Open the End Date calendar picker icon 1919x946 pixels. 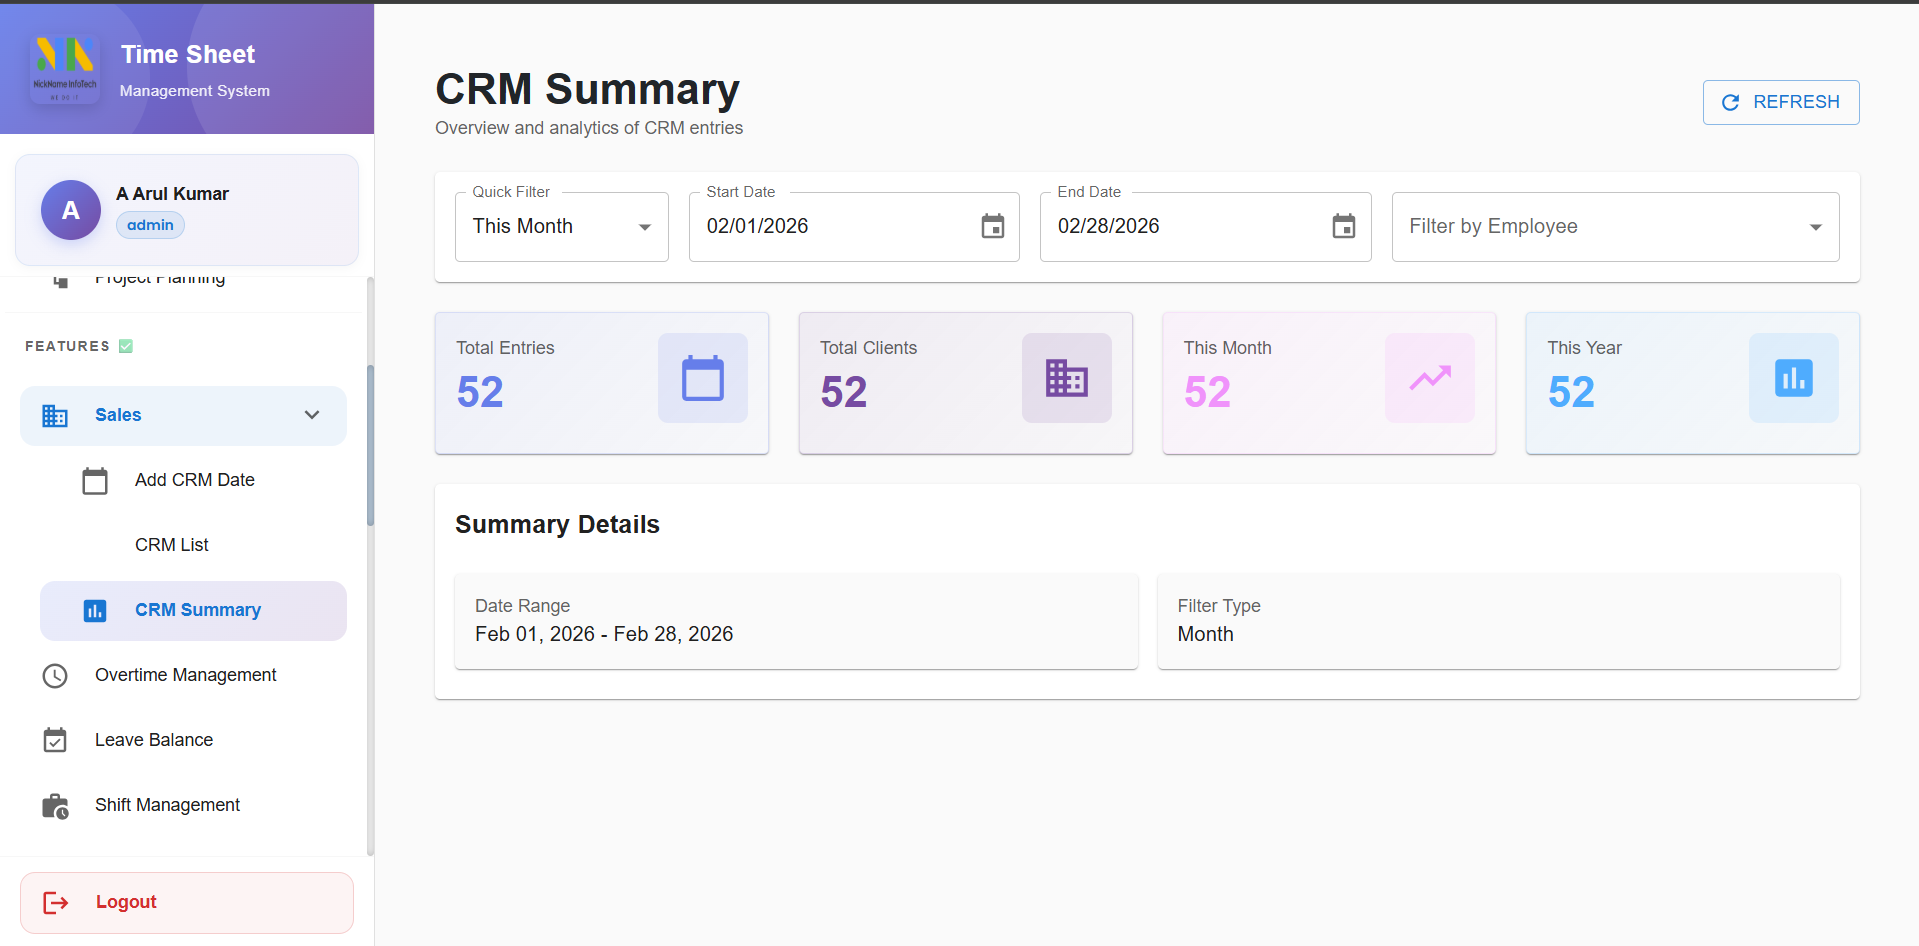pyautogui.click(x=1343, y=227)
